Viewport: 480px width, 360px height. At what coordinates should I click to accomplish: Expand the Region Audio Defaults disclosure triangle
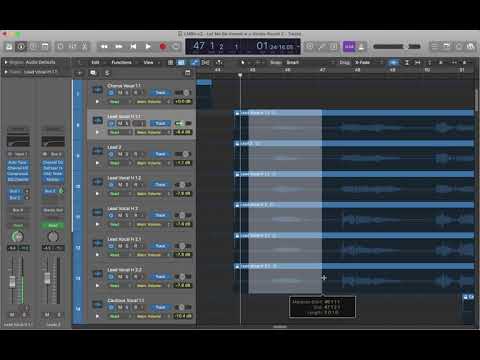pos(6,62)
